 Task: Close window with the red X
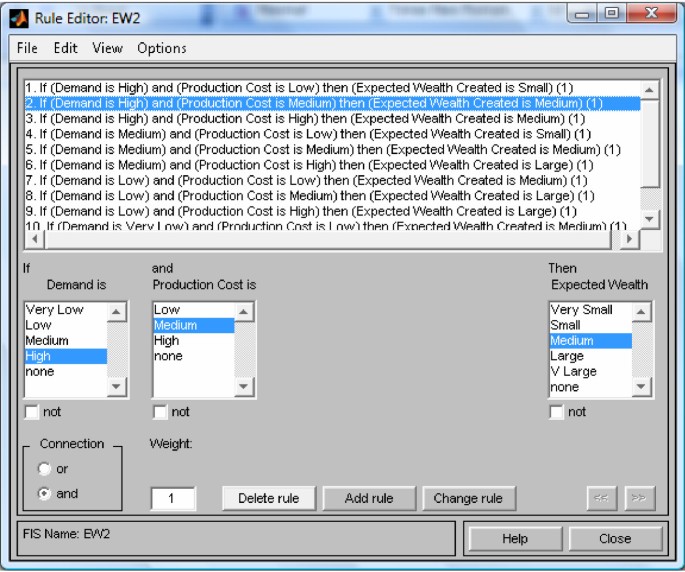pos(651,14)
